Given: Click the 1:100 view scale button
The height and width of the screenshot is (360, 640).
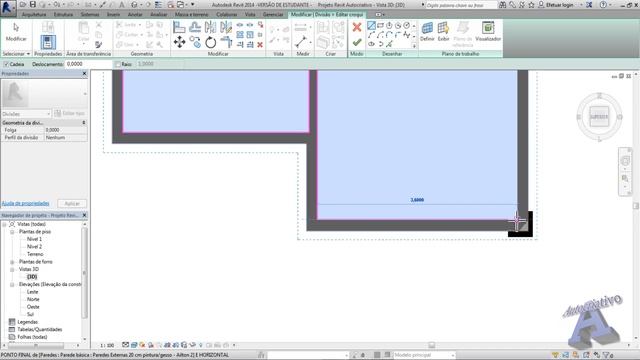Looking at the screenshot, I should (x=107, y=345).
